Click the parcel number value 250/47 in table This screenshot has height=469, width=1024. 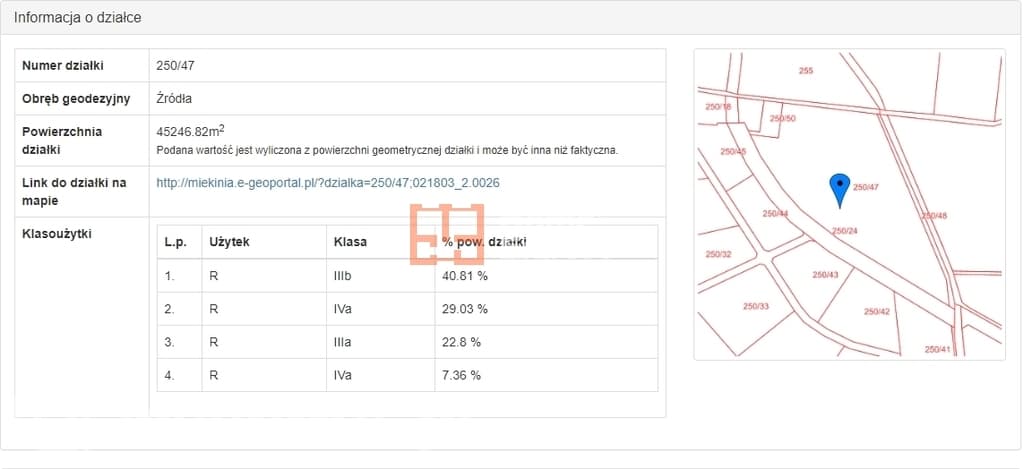[x=175, y=65]
